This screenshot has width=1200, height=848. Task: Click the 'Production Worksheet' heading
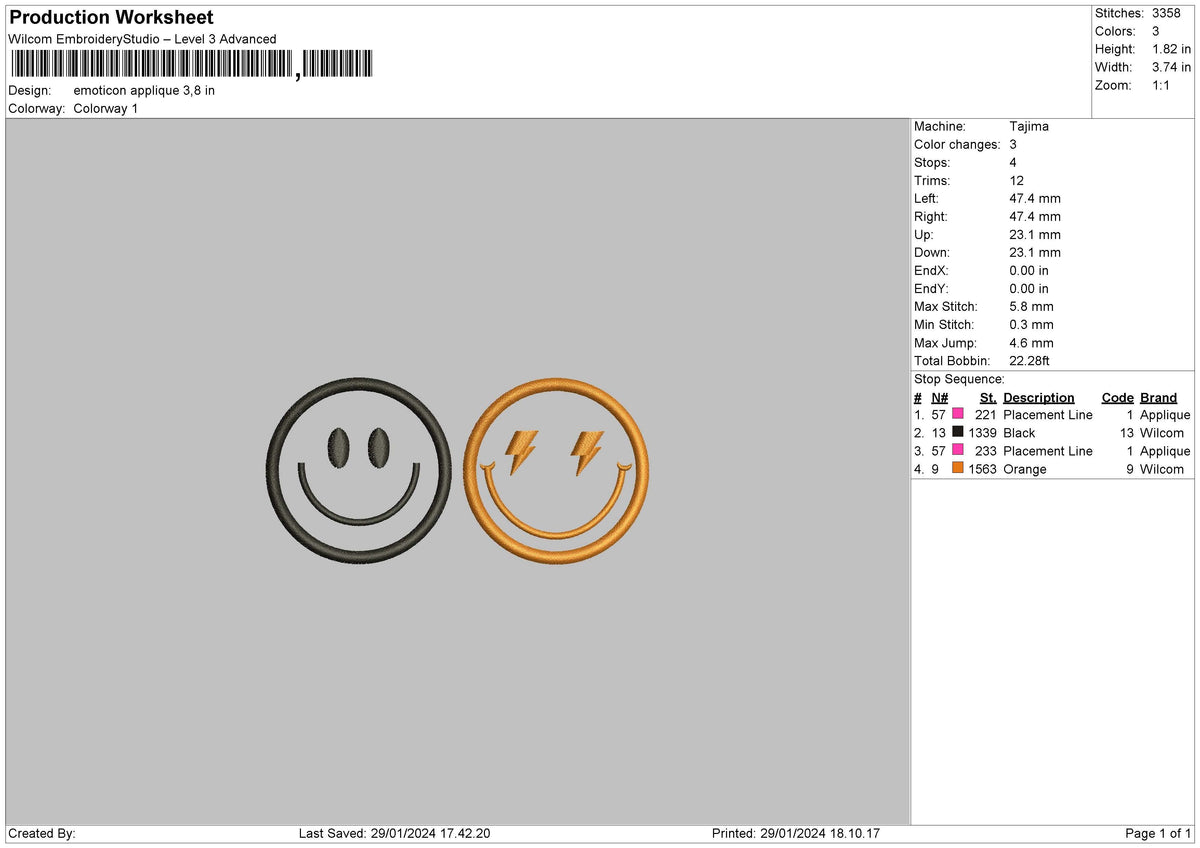(111, 17)
